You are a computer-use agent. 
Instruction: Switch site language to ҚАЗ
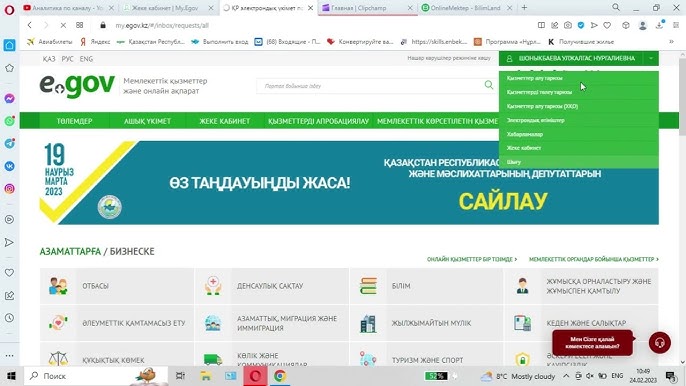coord(49,59)
